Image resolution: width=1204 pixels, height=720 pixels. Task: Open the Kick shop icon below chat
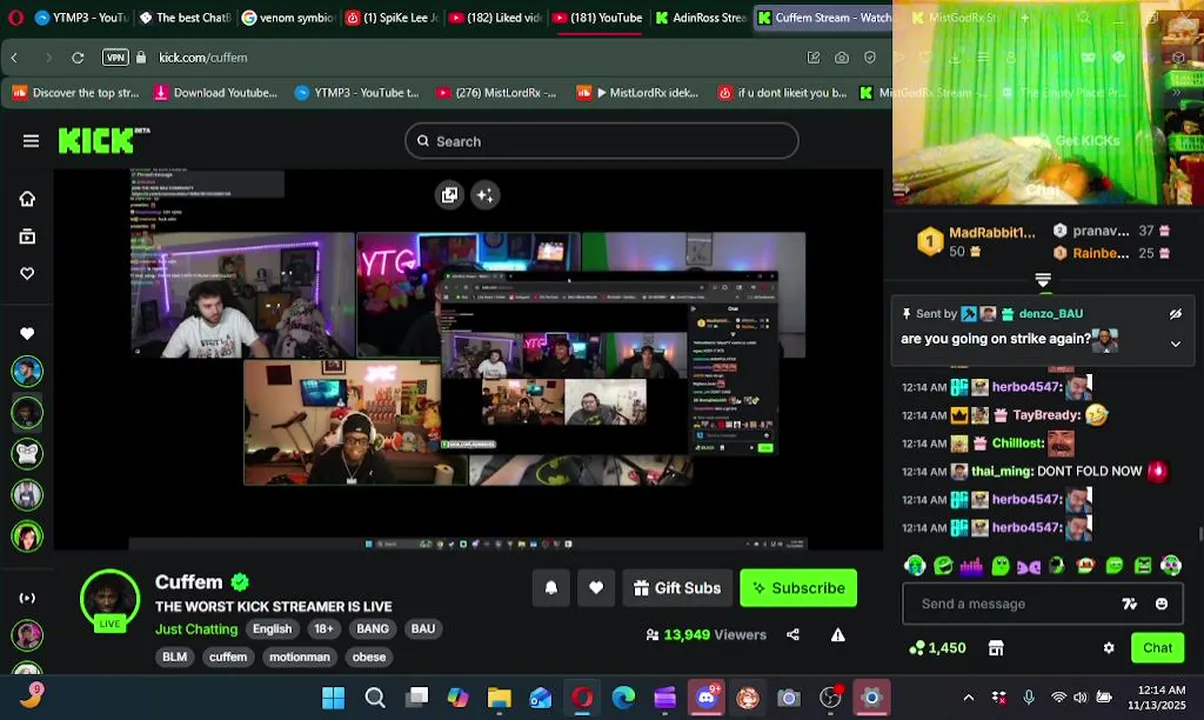pyautogui.click(x=996, y=648)
